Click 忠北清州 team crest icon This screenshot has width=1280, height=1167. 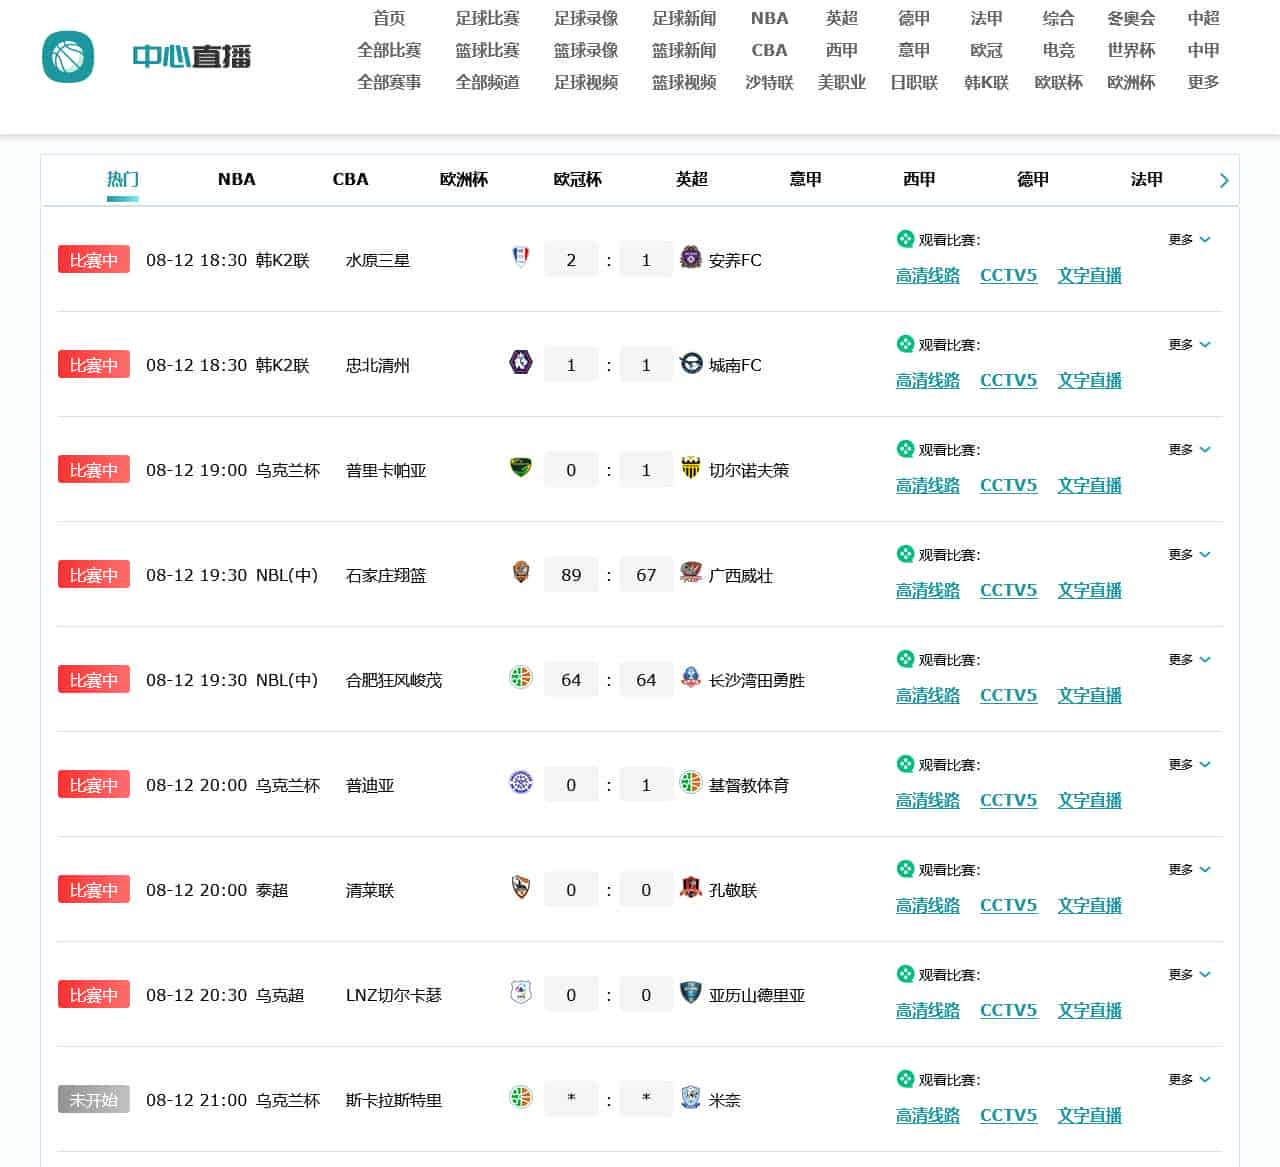[521, 362]
